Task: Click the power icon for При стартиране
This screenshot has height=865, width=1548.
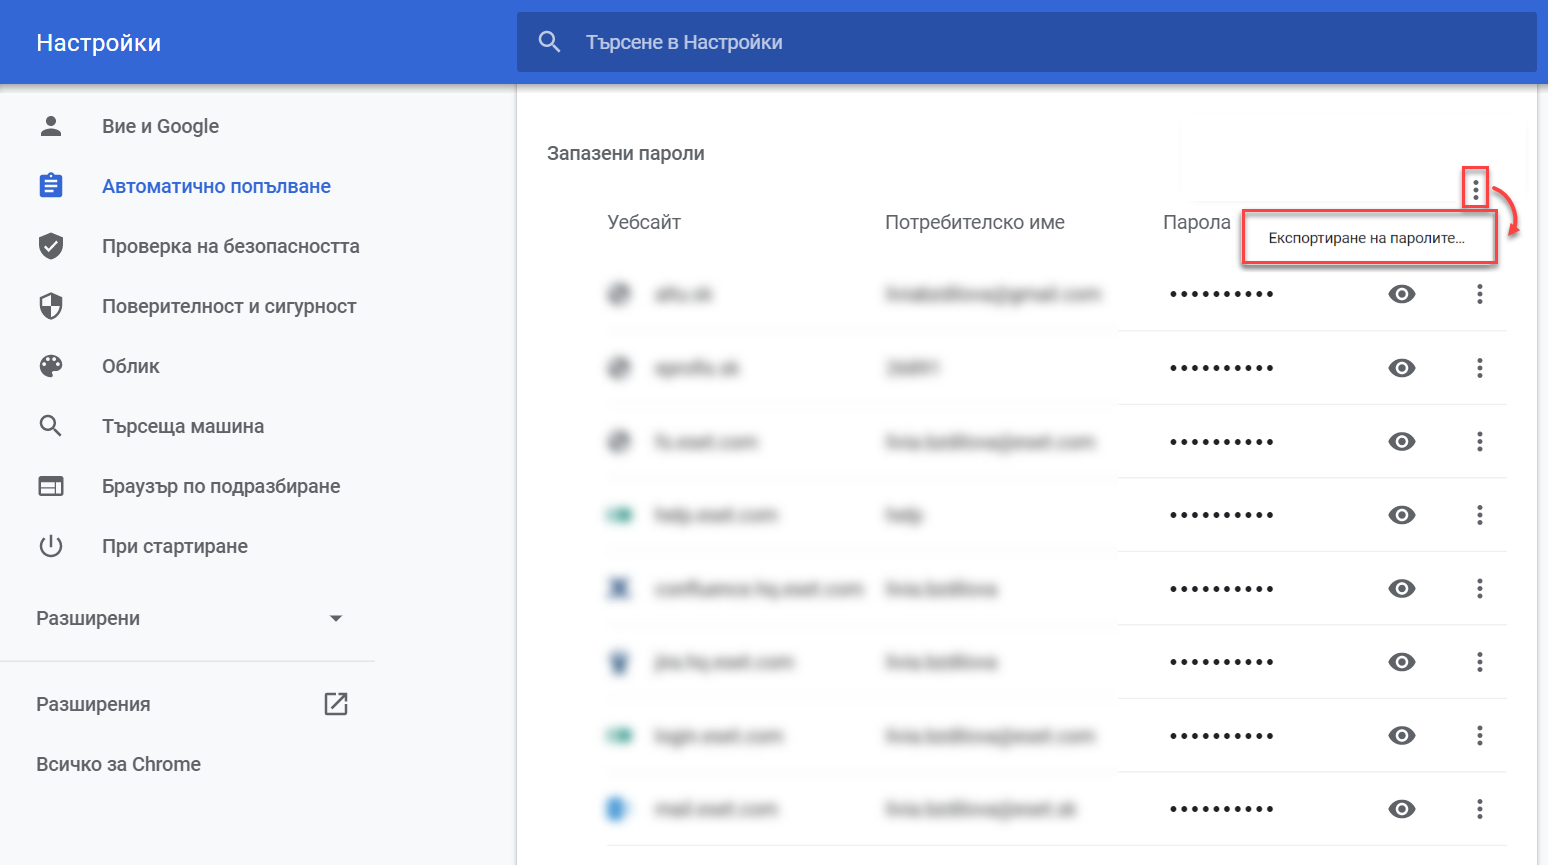Action: coord(51,546)
